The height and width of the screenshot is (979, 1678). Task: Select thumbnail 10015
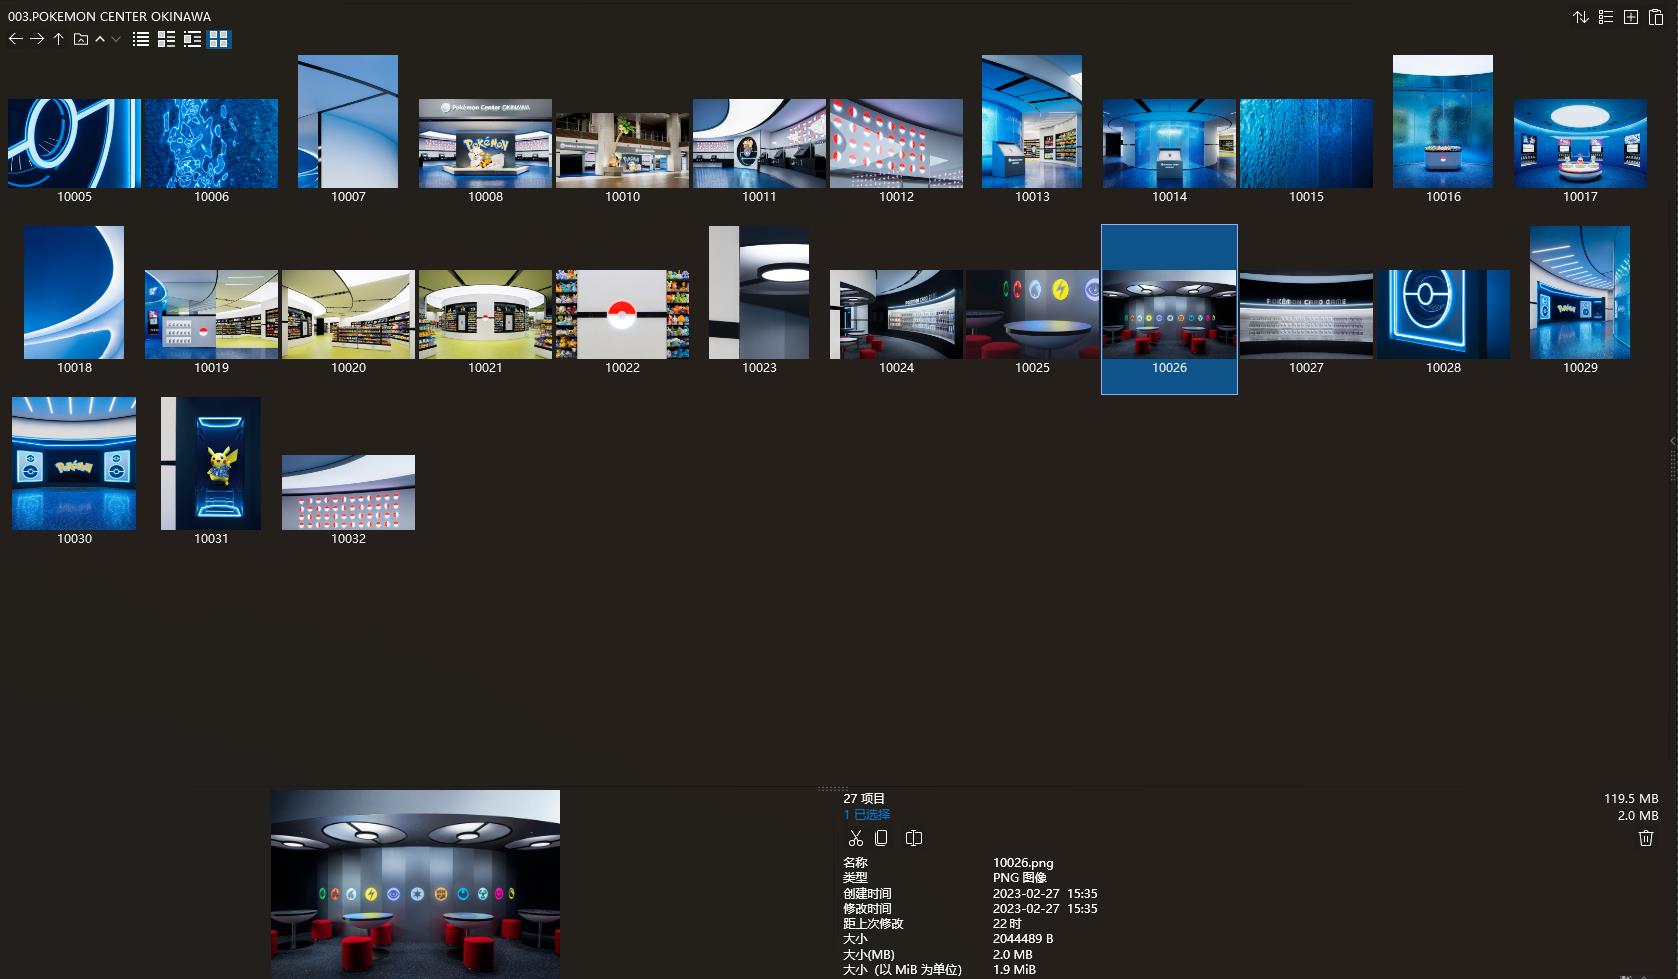(x=1306, y=143)
